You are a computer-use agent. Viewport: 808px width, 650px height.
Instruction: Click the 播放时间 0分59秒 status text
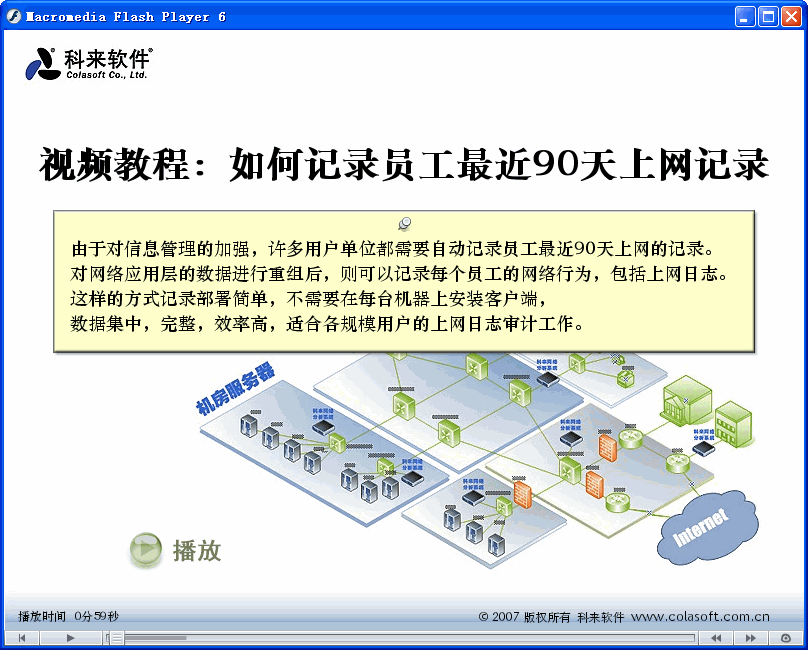(69, 616)
